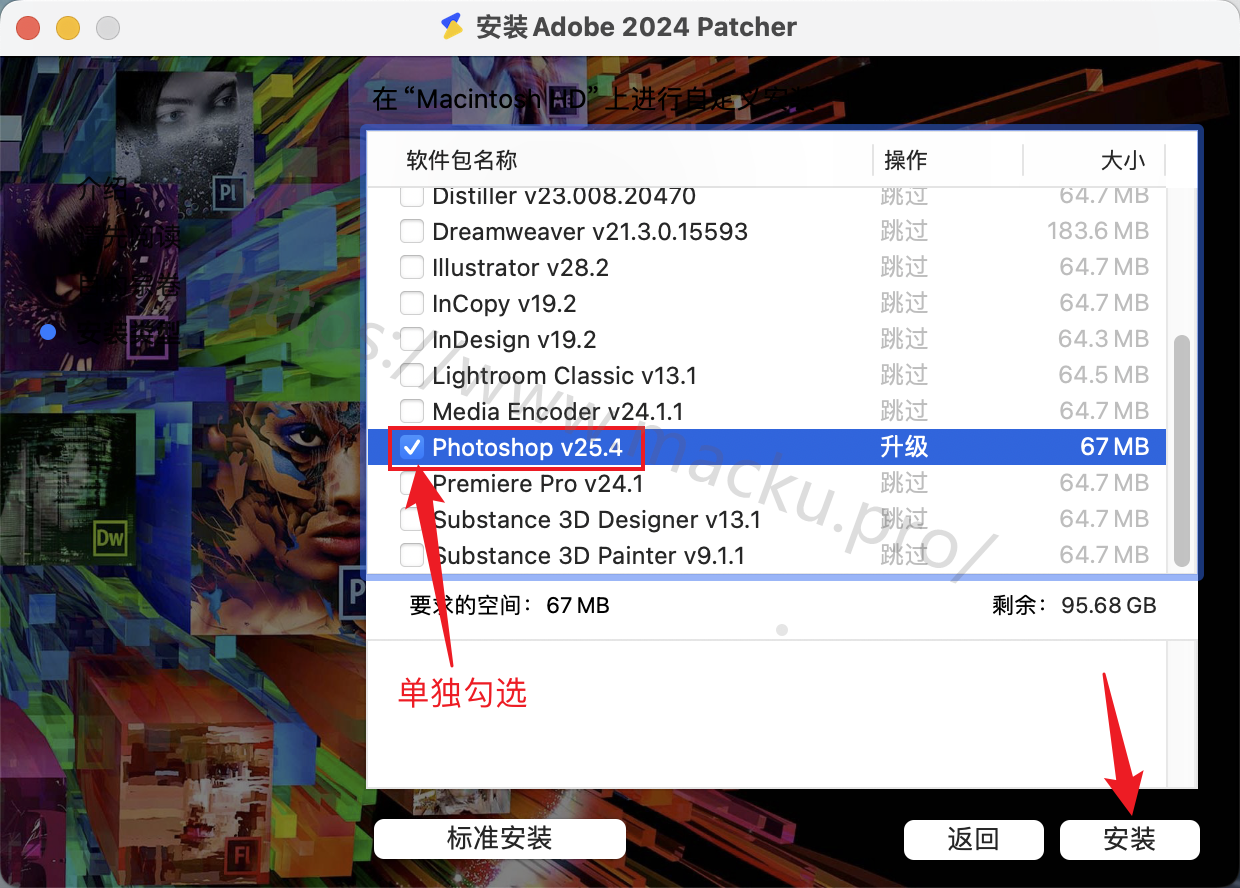Check Substance 3D Painter v9.1.1

[x=412, y=555]
